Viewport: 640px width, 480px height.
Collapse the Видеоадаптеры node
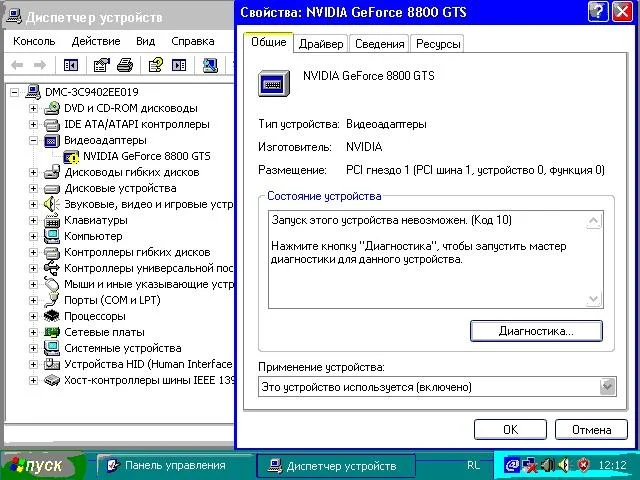(33, 140)
